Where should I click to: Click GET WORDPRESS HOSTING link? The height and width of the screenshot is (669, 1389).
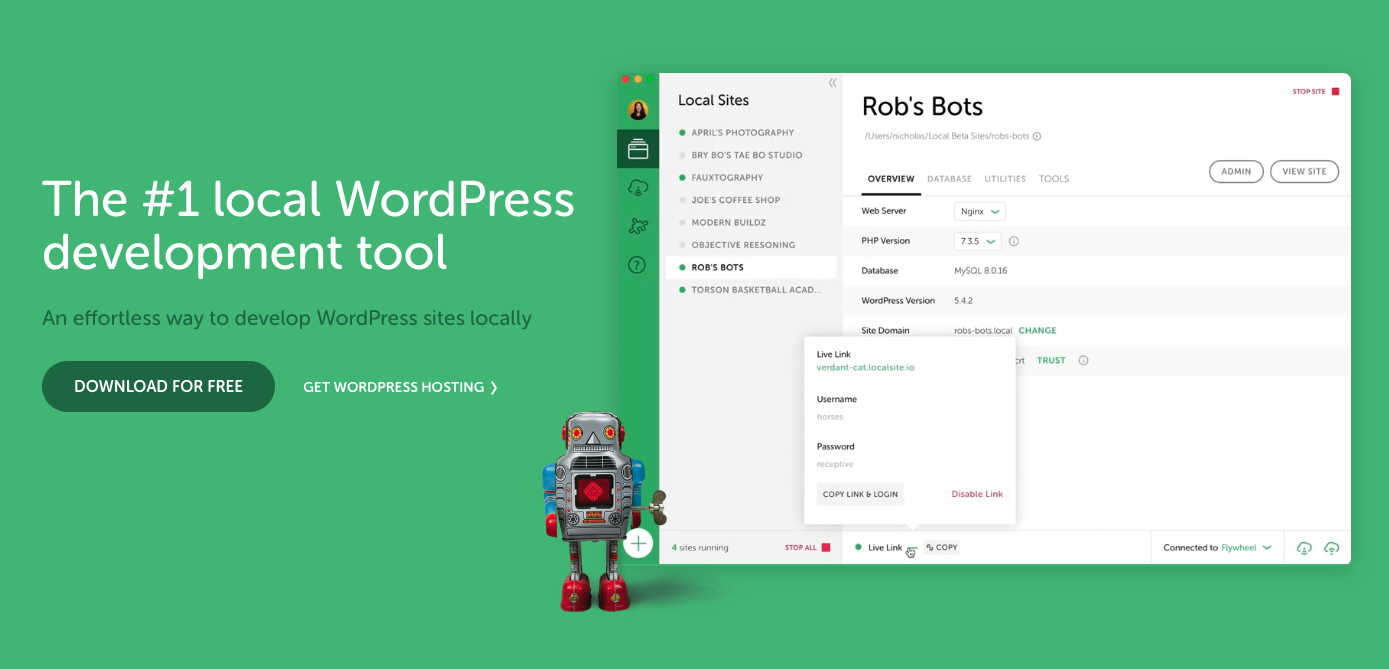[x=401, y=387]
